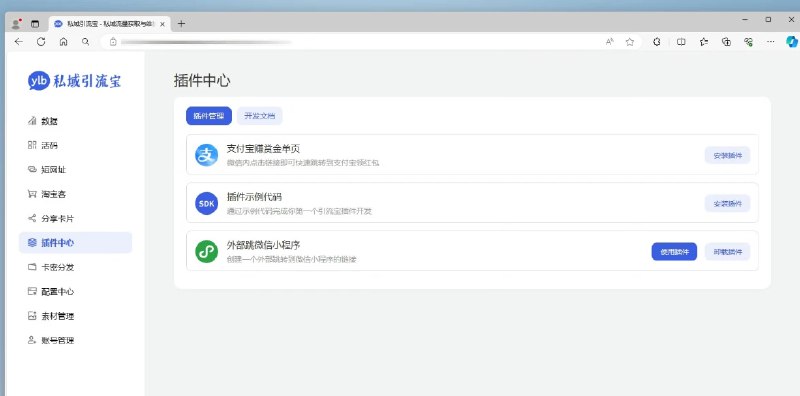Open the 活码 sidebar item
Viewport: 800px width, 396px height.
click(43, 145)
